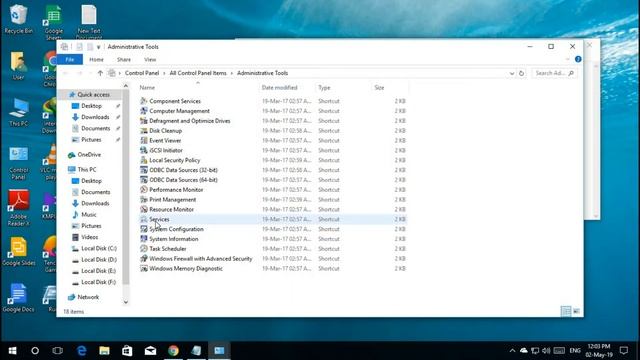Viewport: 640px width, 360px height.
Task: Select Defragment and Optimize Drives icon
Action: coord(144,120)
